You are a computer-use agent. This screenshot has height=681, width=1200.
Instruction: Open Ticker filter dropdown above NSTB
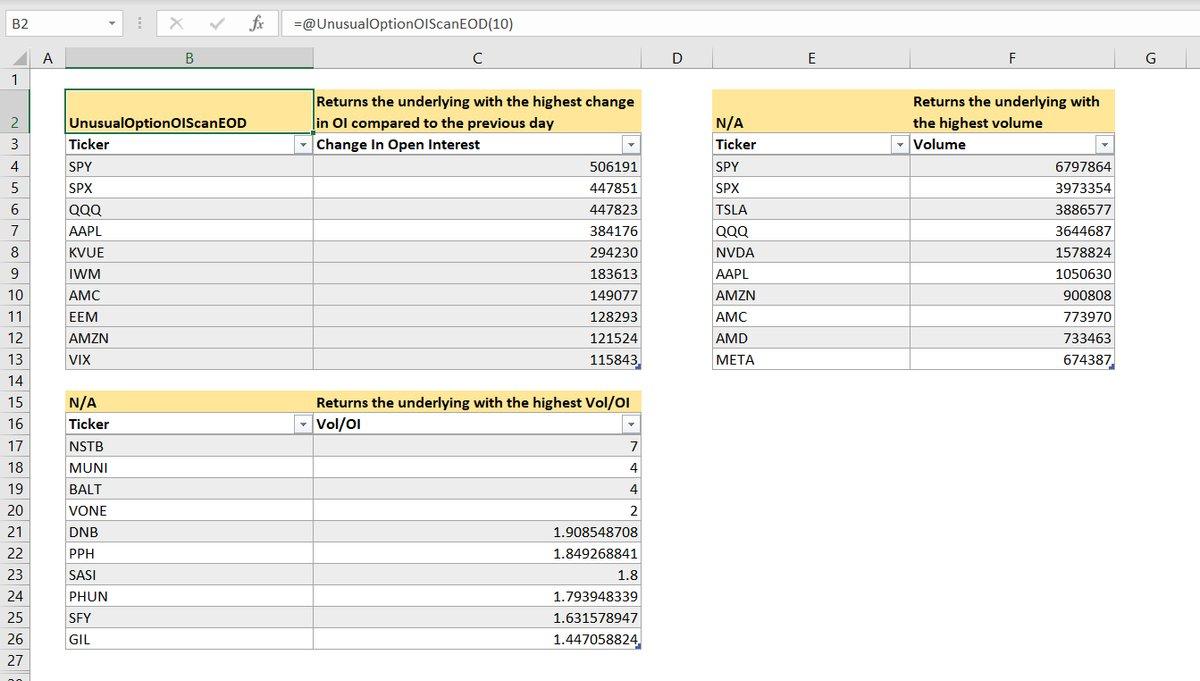pyautogui.click(x=303, y=425)
